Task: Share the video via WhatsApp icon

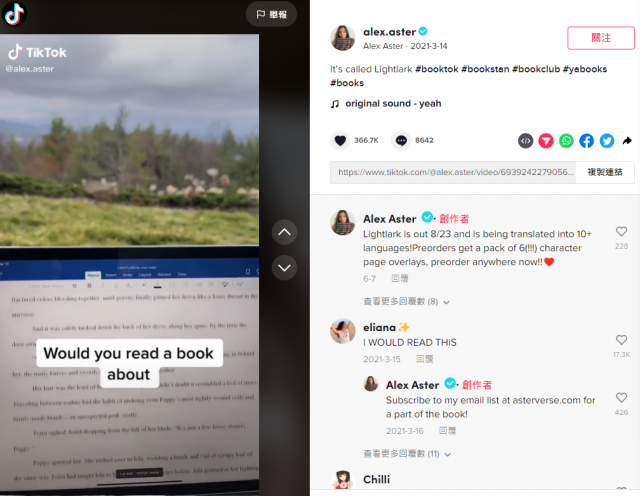Action: (x=566, y=141)
